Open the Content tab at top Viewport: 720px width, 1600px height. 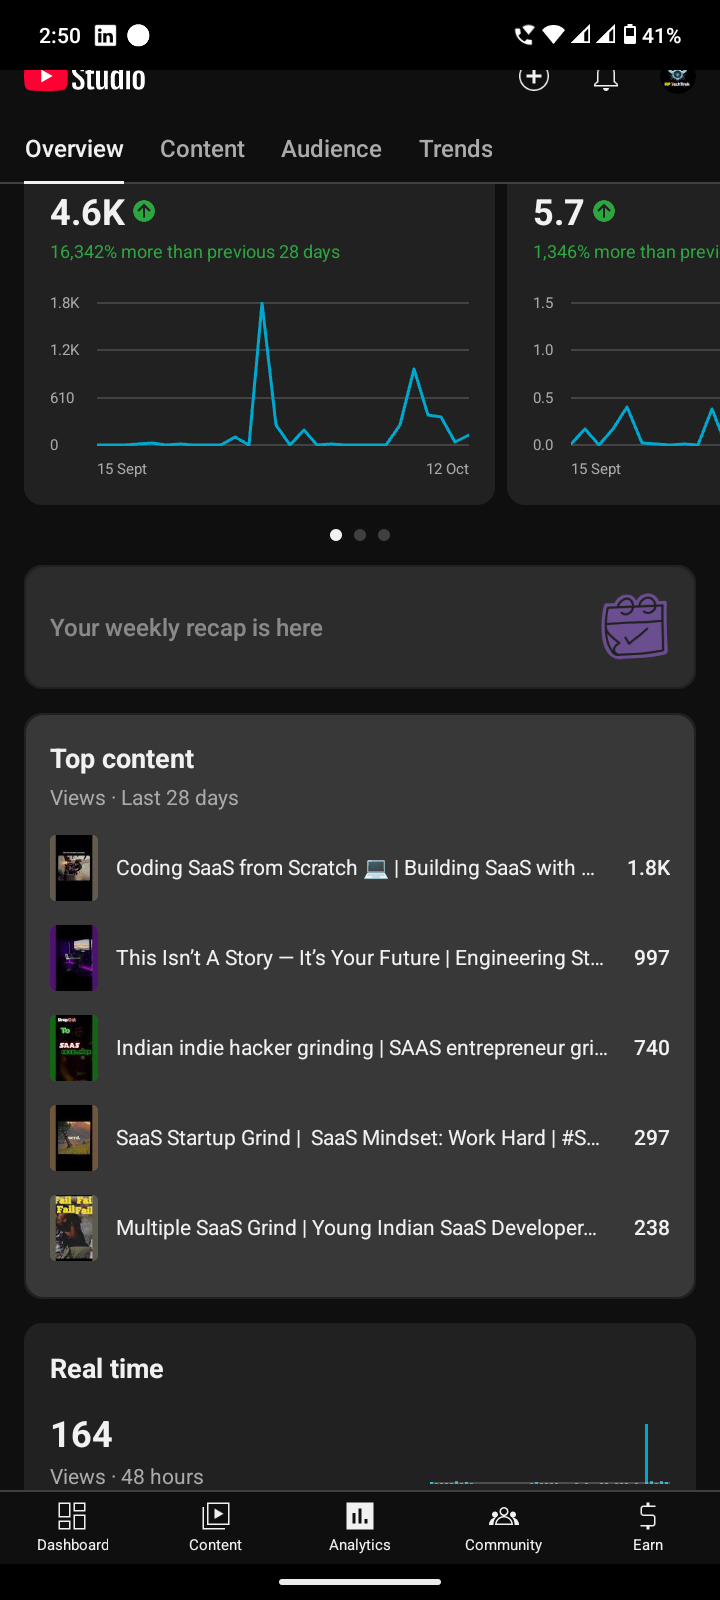click(202, 149)
